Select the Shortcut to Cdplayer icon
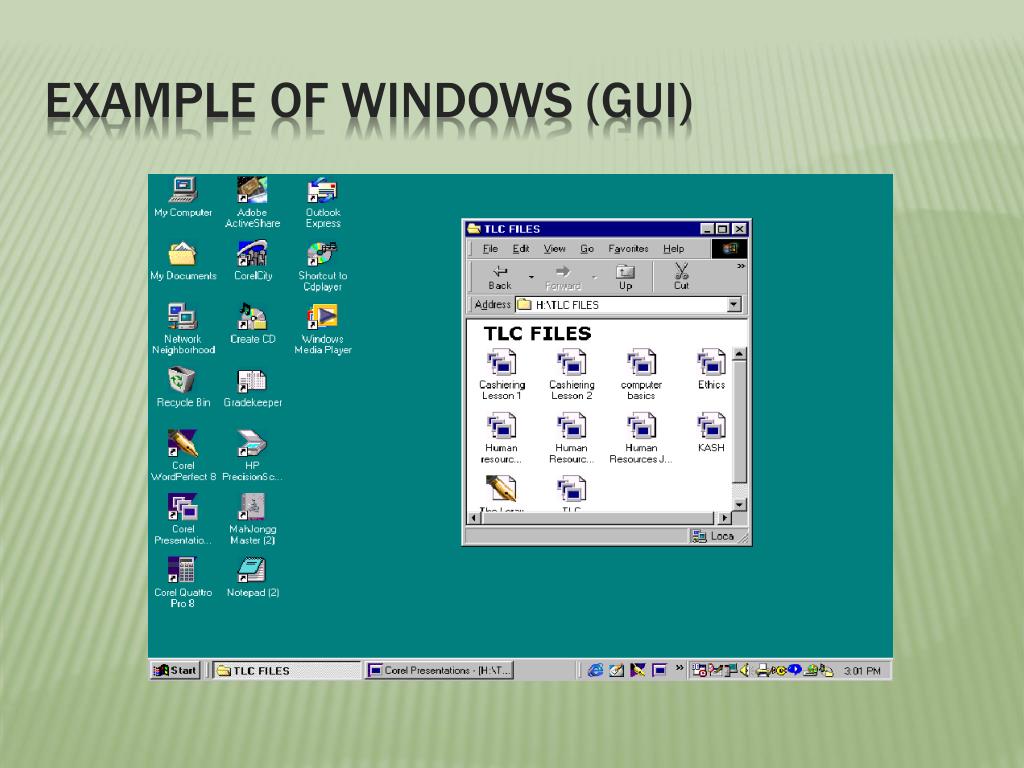 (x=323, y=266)
